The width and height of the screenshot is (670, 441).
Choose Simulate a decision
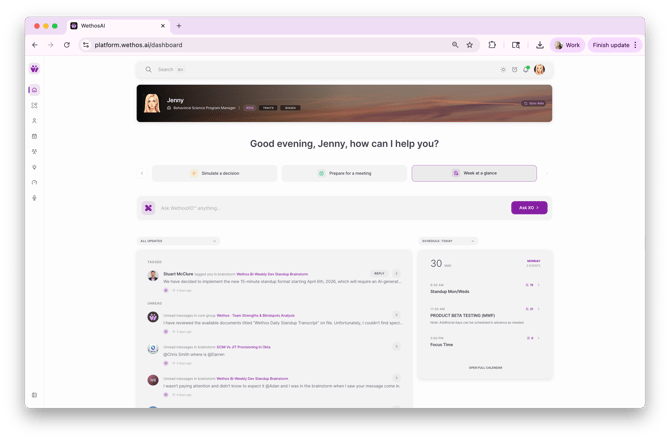pos(215,173)
